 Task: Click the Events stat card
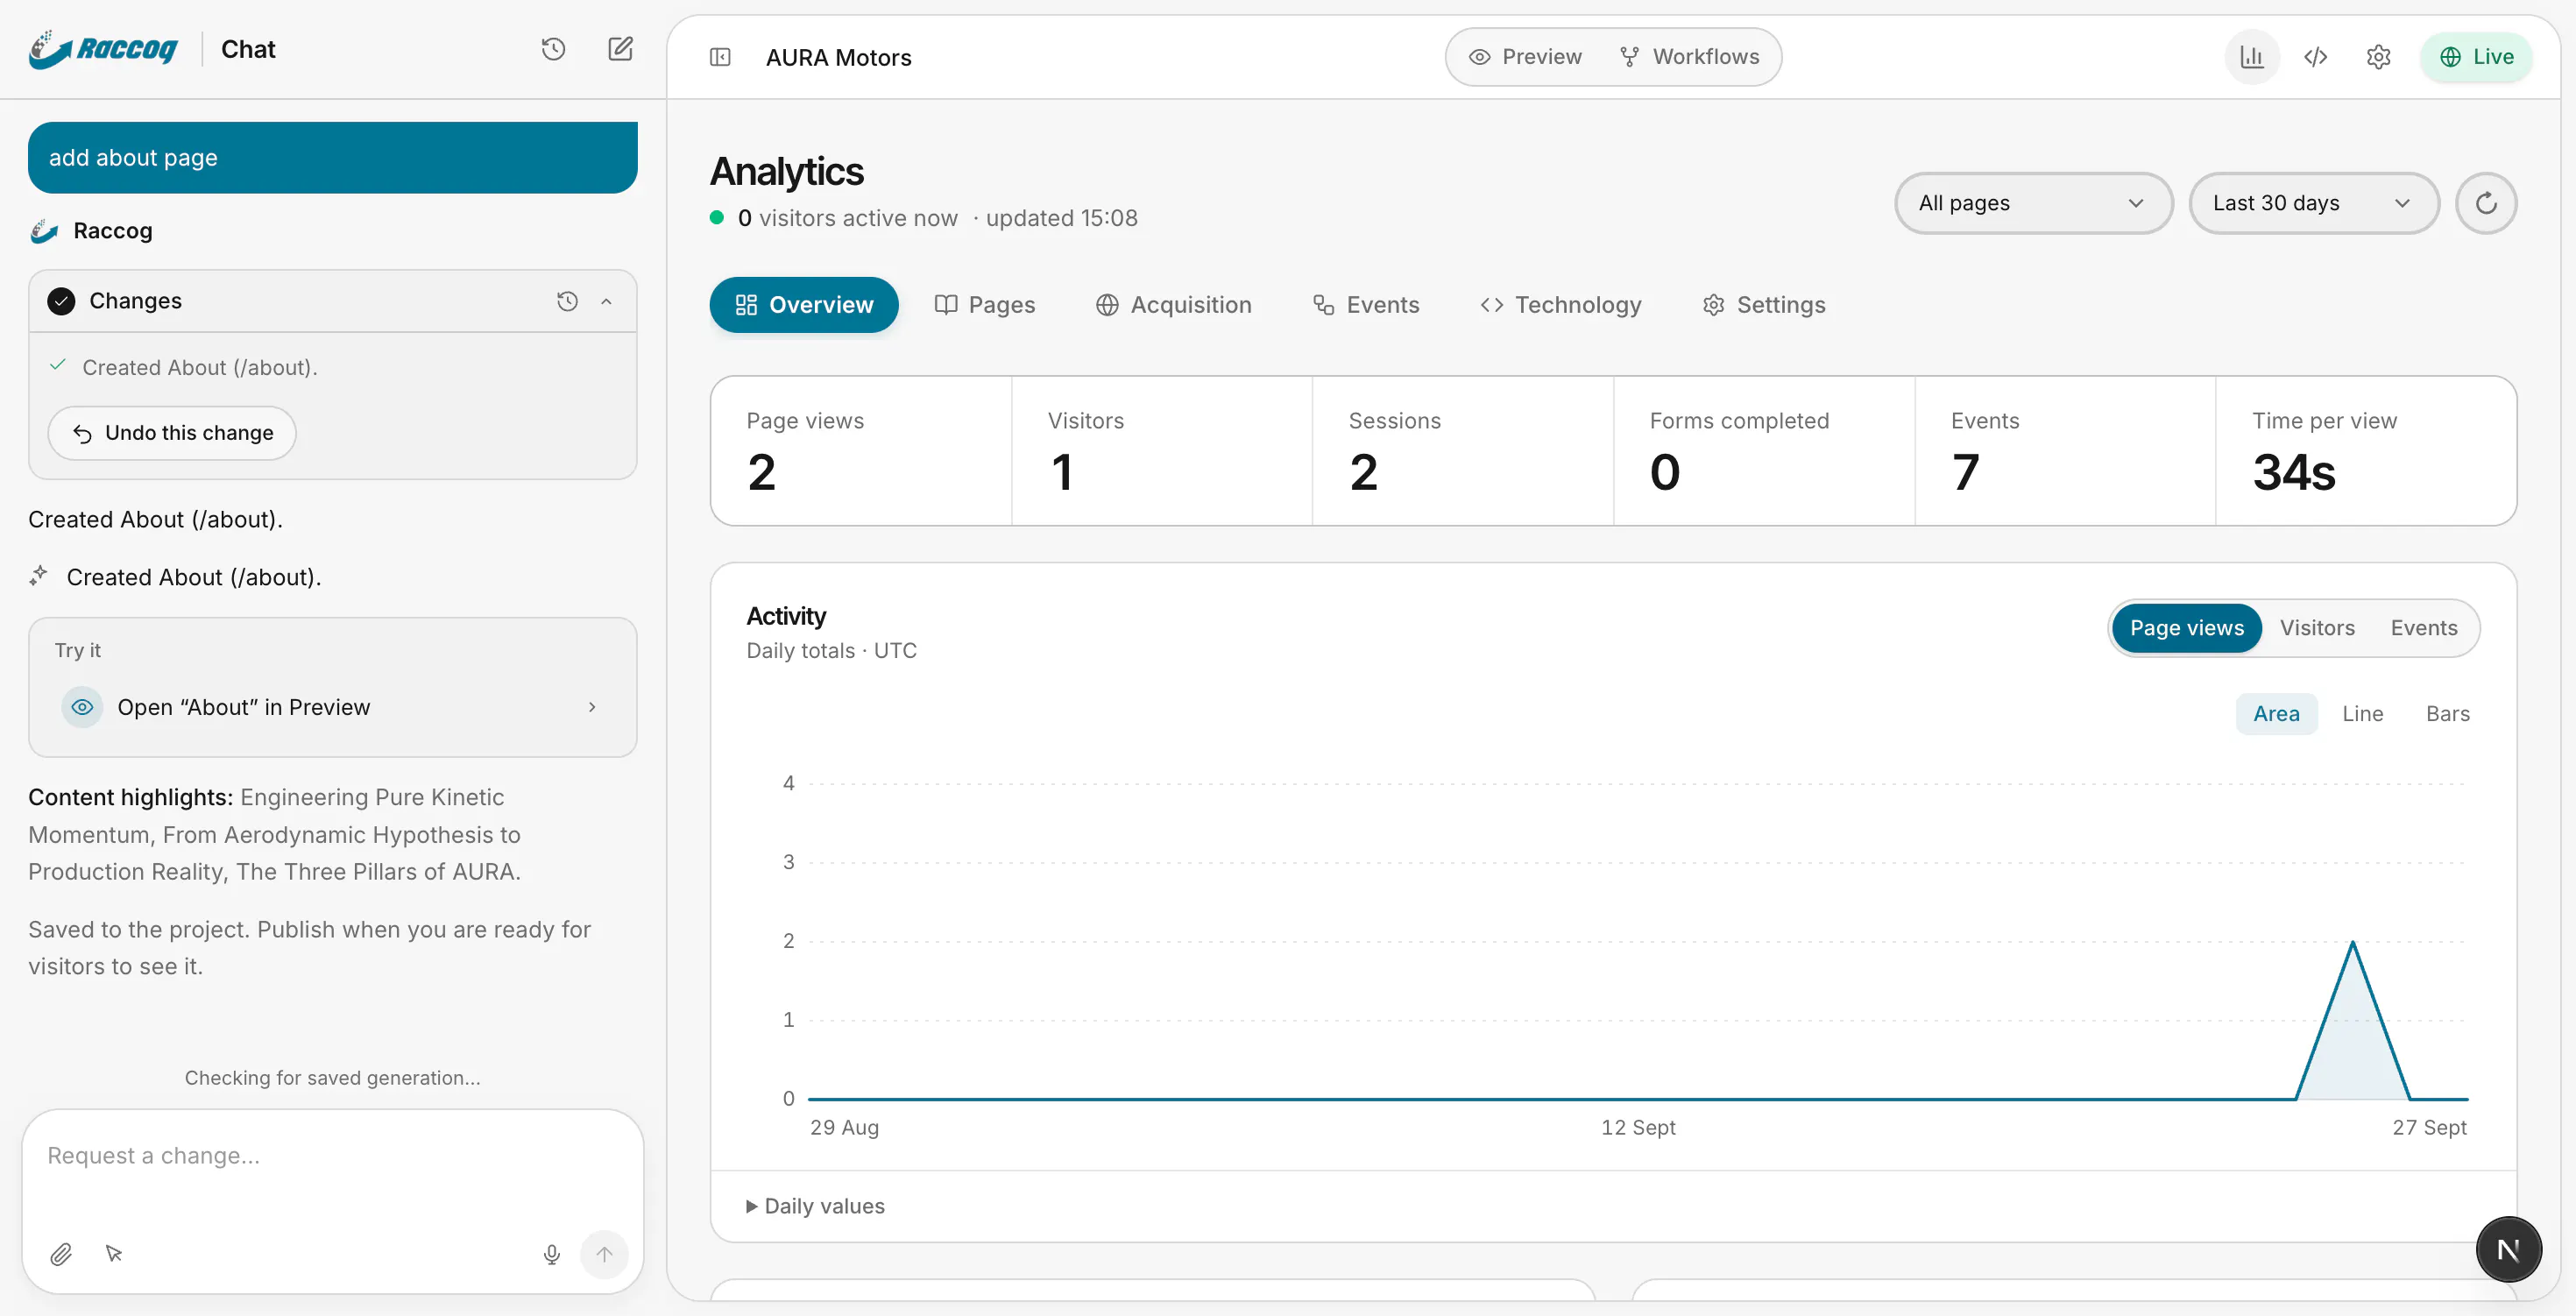[2065, 451]
